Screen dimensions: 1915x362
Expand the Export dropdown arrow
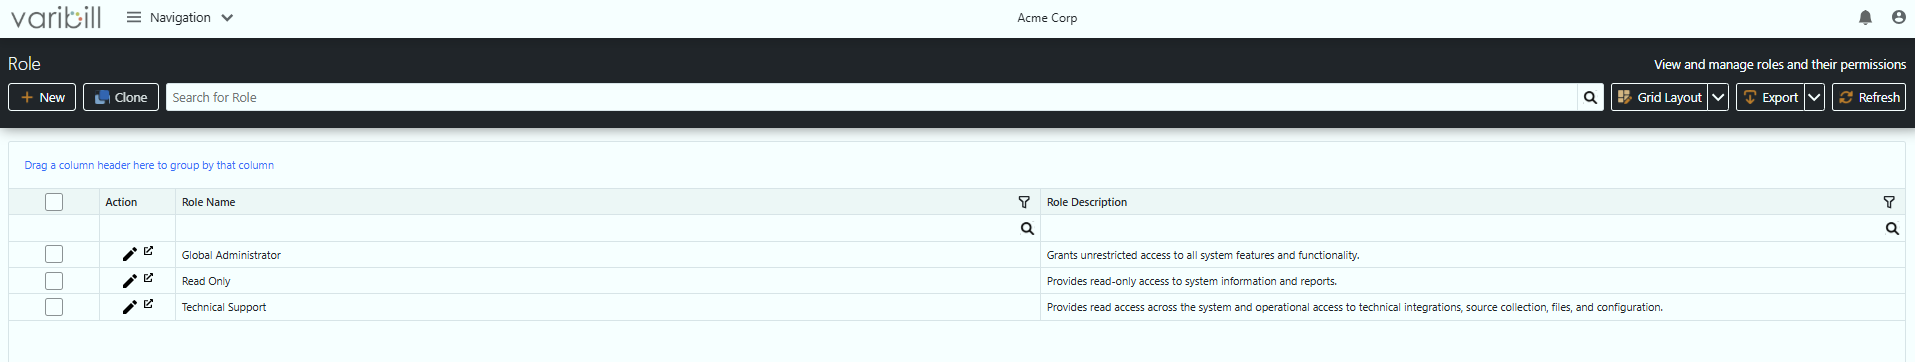point(1814,97)
